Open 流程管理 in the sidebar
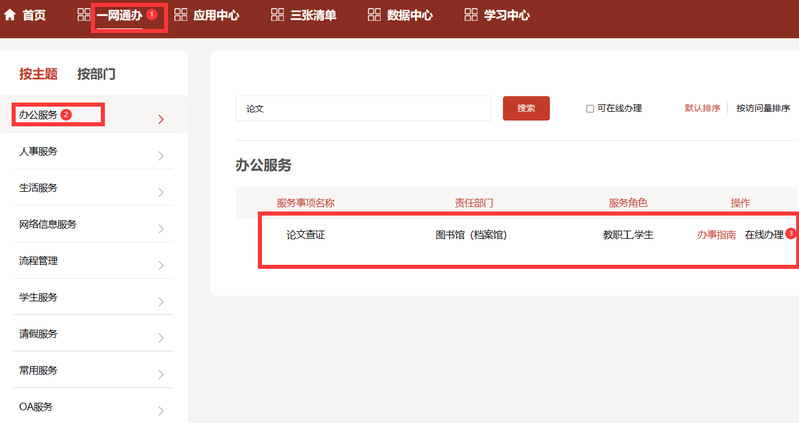The width and height of the screenshot is (799, 423). (x=39, y=261)
